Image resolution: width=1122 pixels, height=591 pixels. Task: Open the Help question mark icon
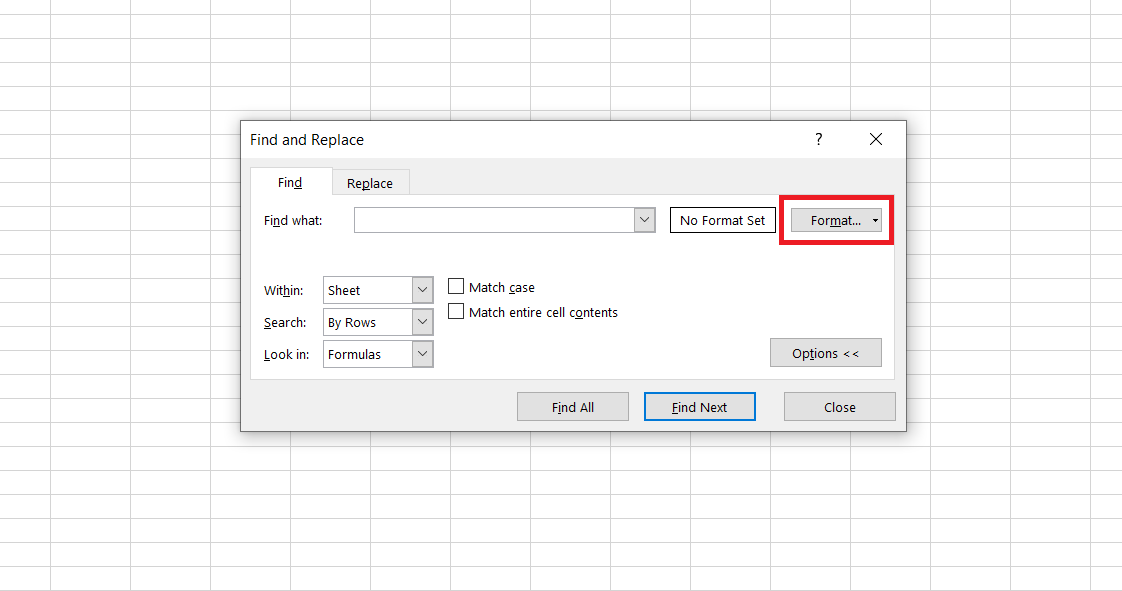[x=819, y=139]
